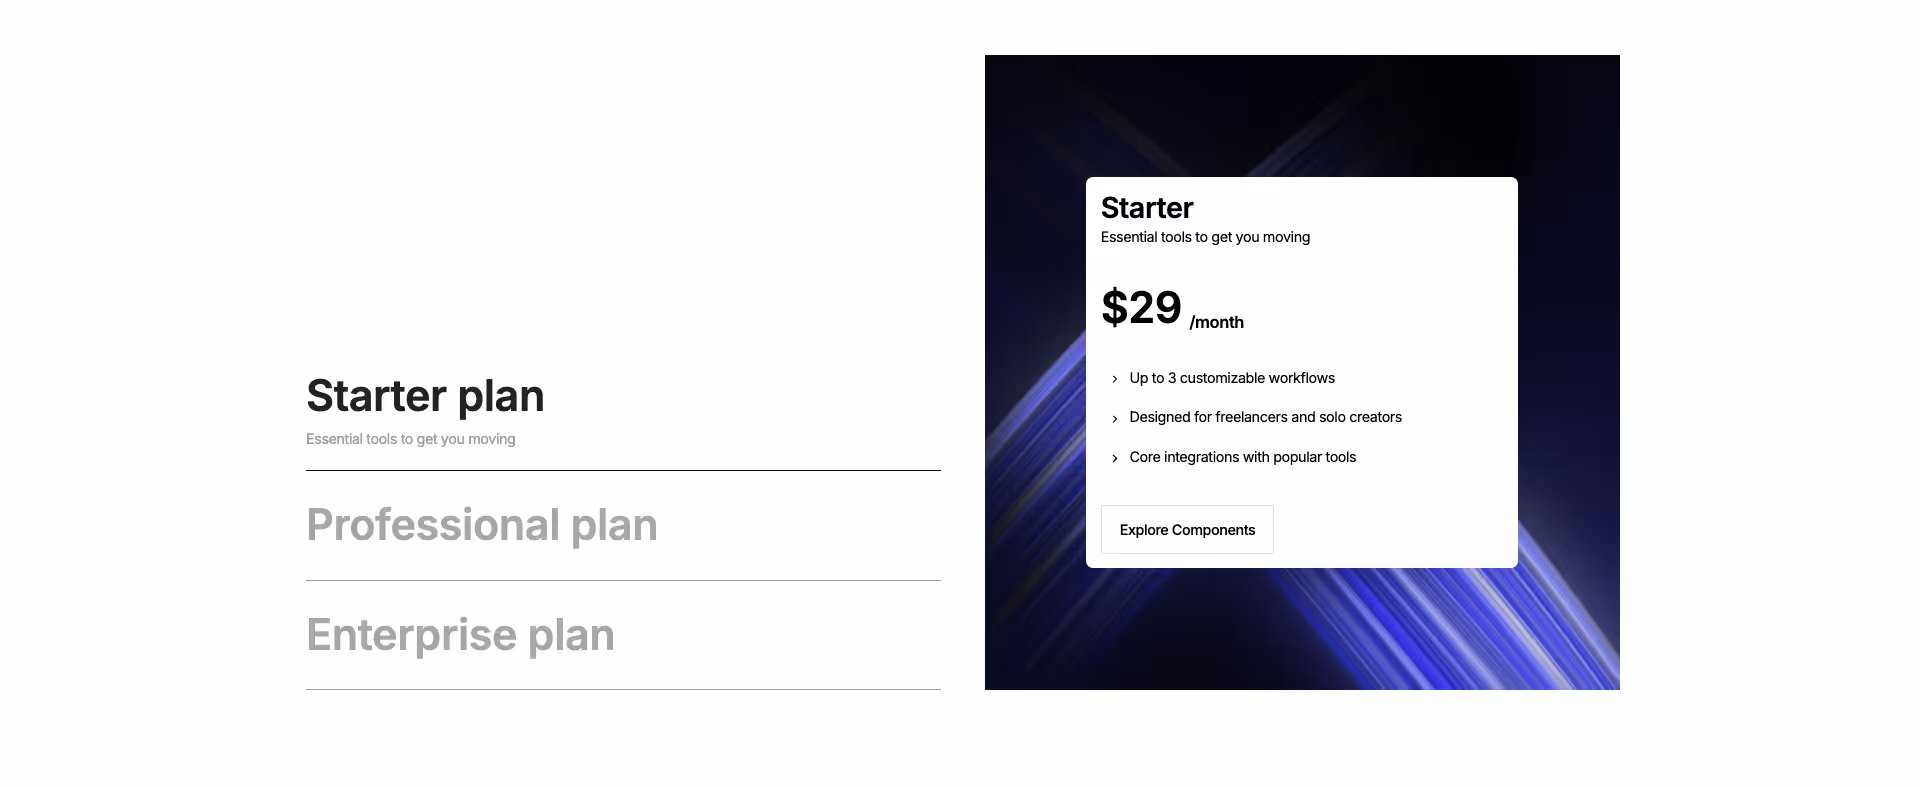Switch to the "Professional plan" section
The image size is (1920, 787).
point(482,524)
